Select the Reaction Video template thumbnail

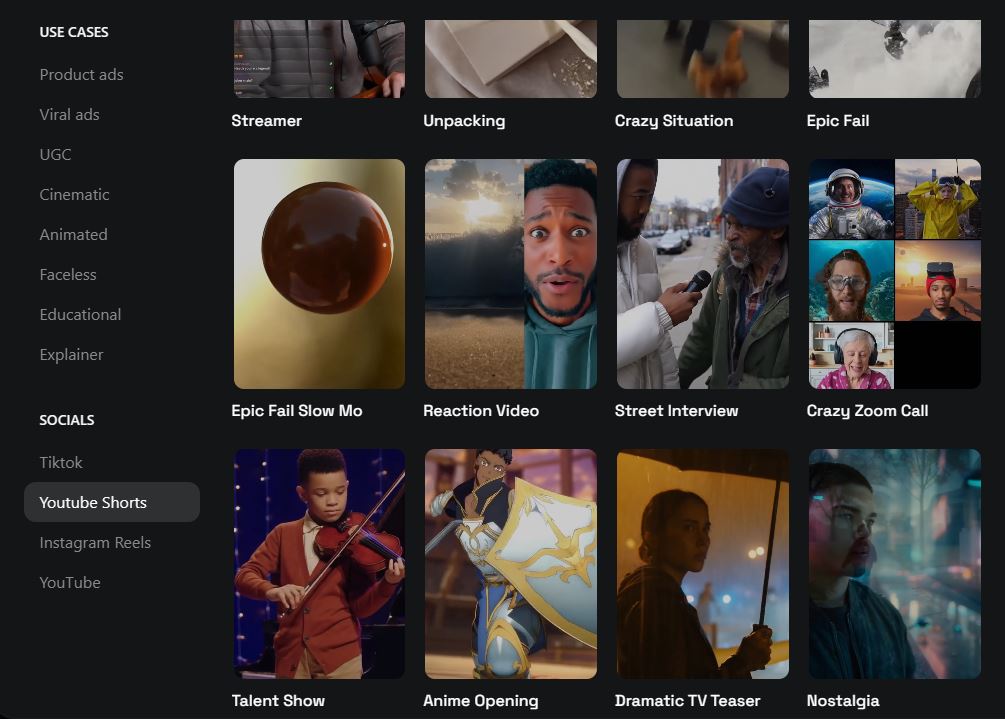point(510,274)
